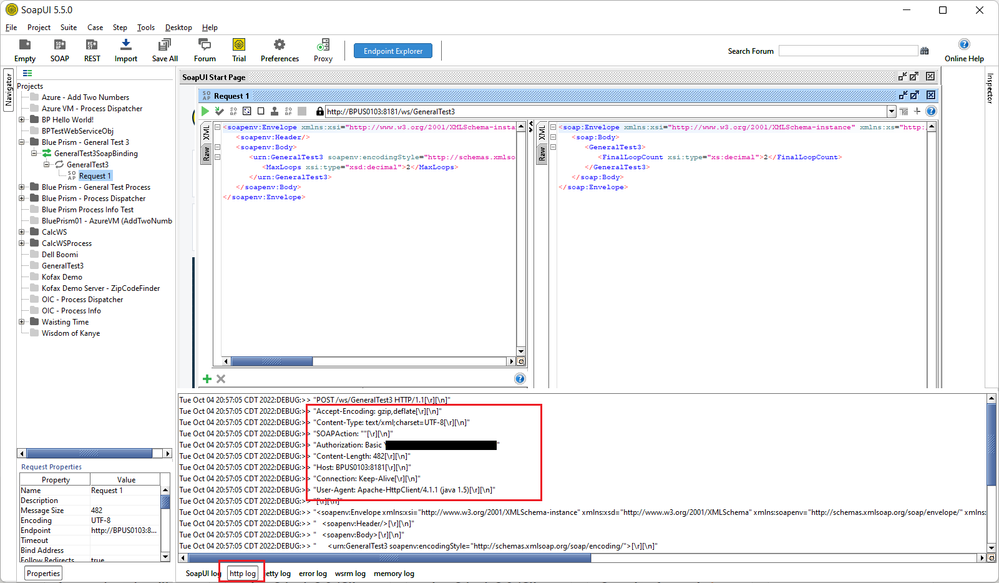Switch to the error log tab
The width and height of the screenshot is (999, 583).
pos(313,573)
